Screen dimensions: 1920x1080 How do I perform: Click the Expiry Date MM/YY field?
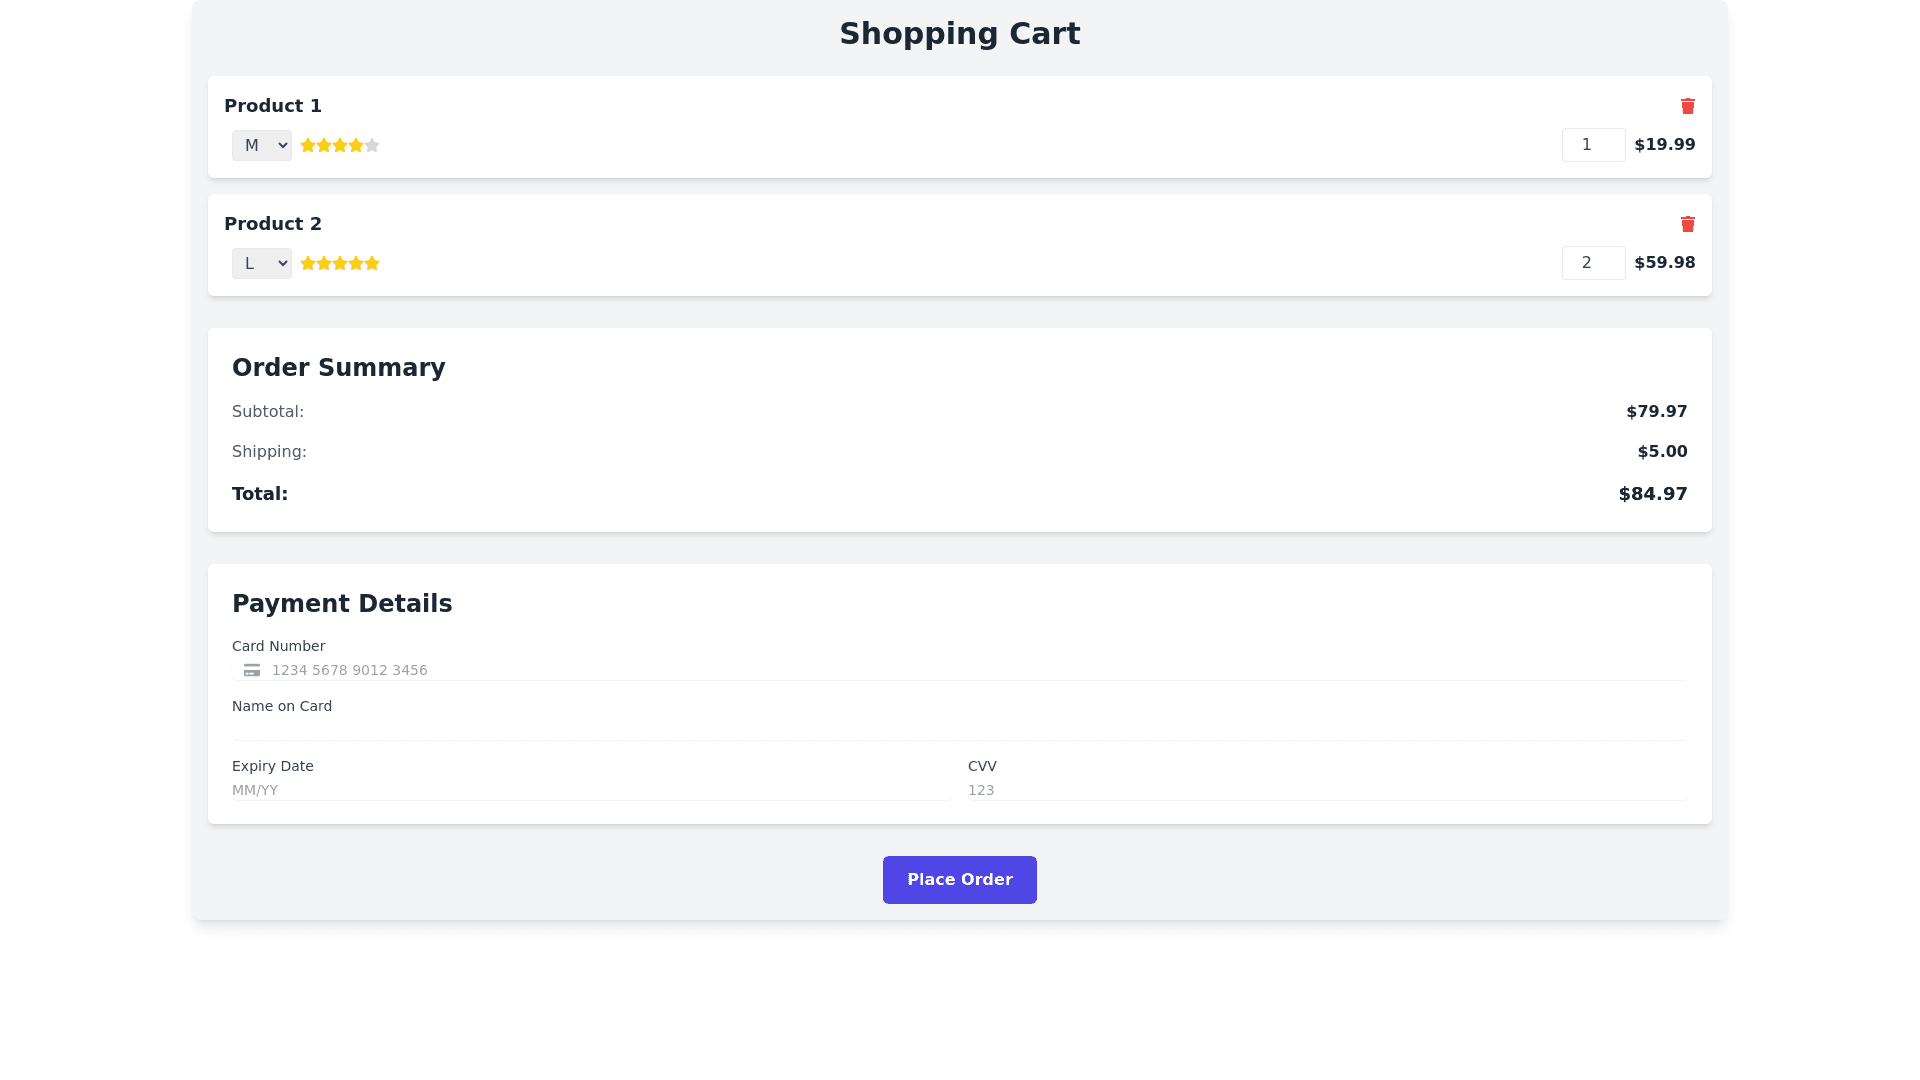tap(590, 790)
